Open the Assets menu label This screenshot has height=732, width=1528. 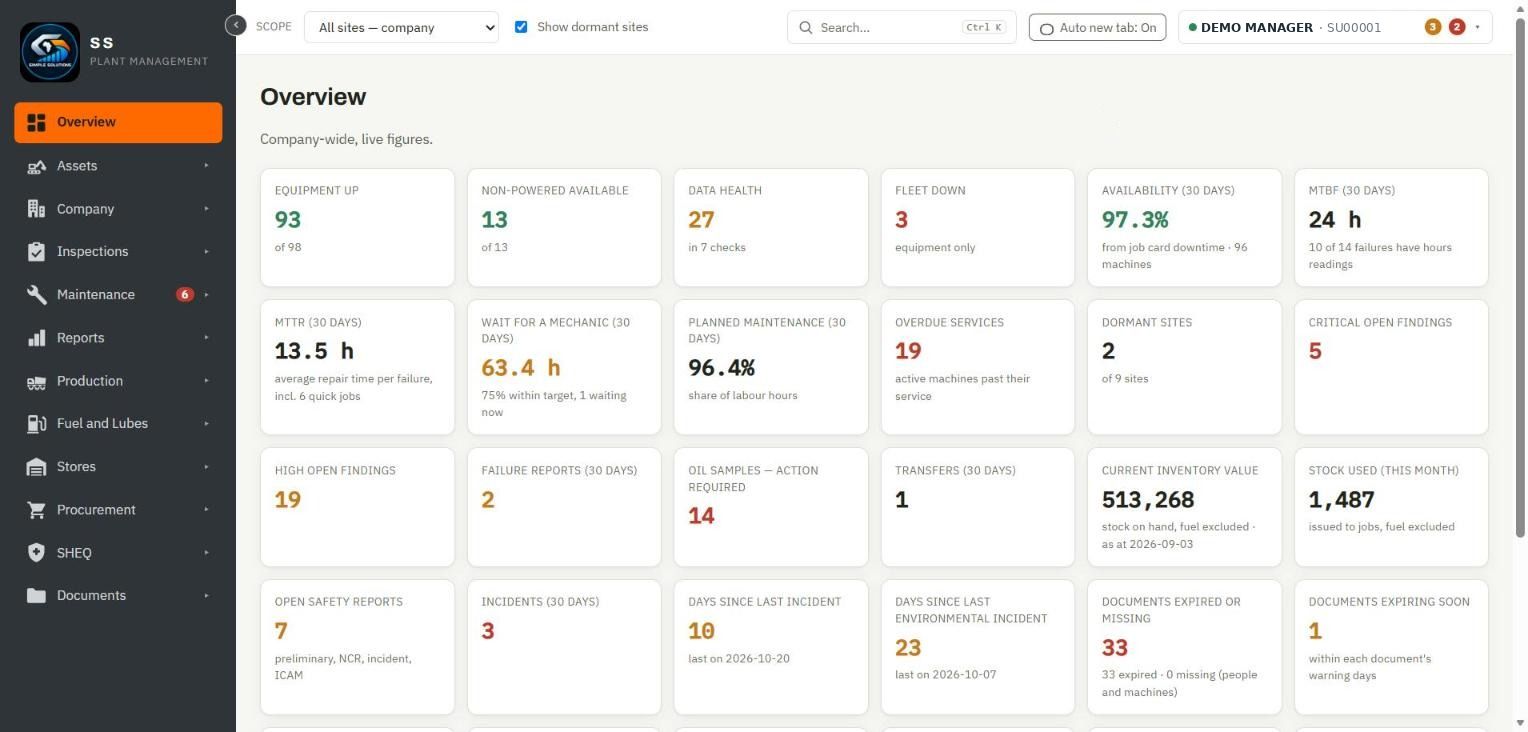pyautogui.click(x=77, y=166)
